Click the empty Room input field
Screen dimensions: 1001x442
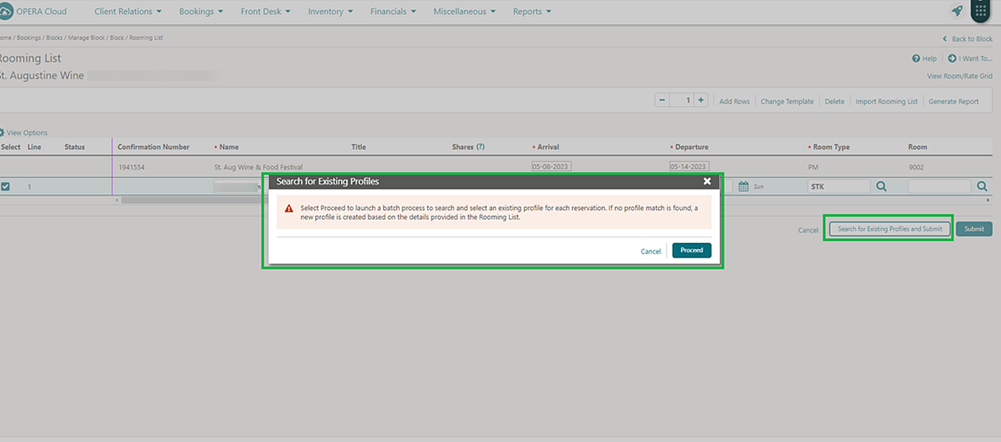pos(939,187)
